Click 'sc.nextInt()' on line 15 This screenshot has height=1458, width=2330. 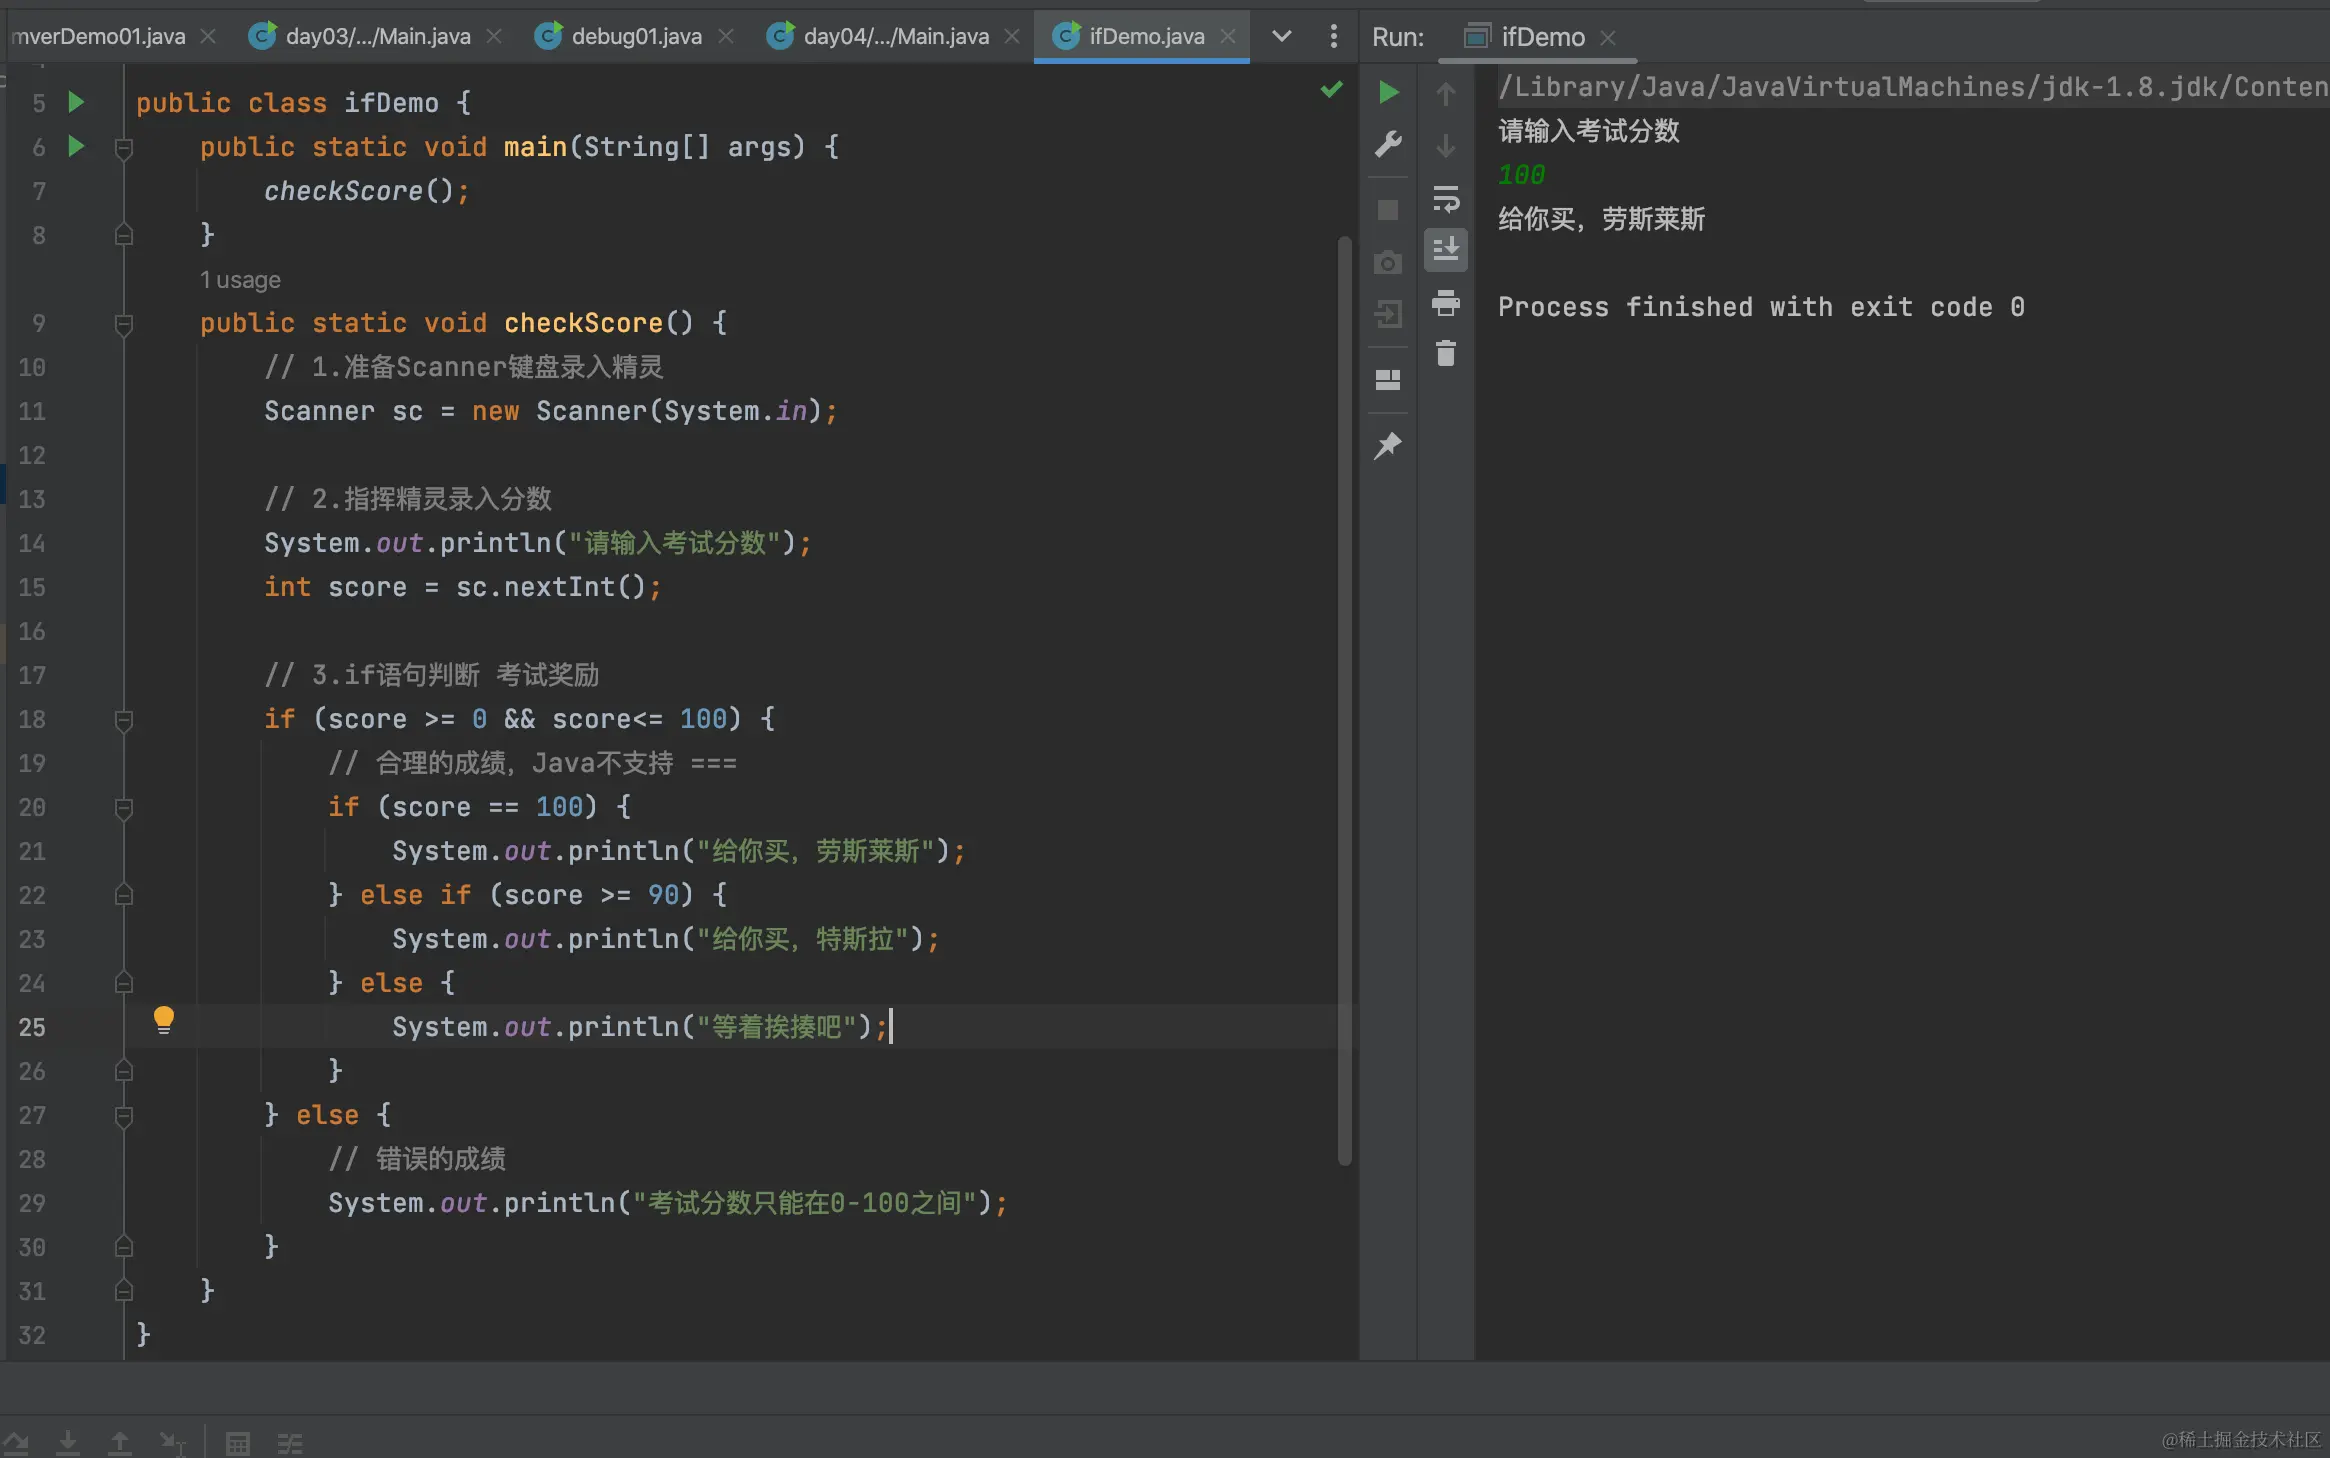pyautogui.click(x=551, y=587)
